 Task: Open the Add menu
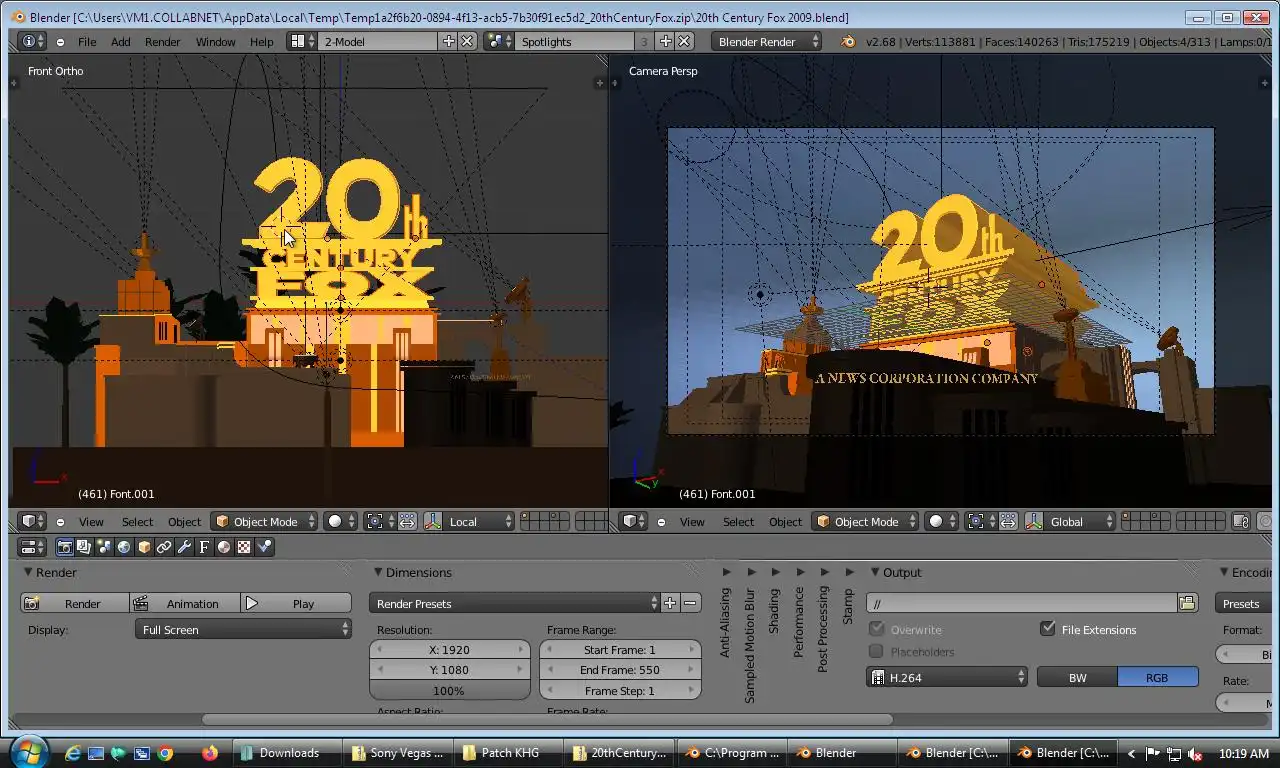(x=120, y=41)
